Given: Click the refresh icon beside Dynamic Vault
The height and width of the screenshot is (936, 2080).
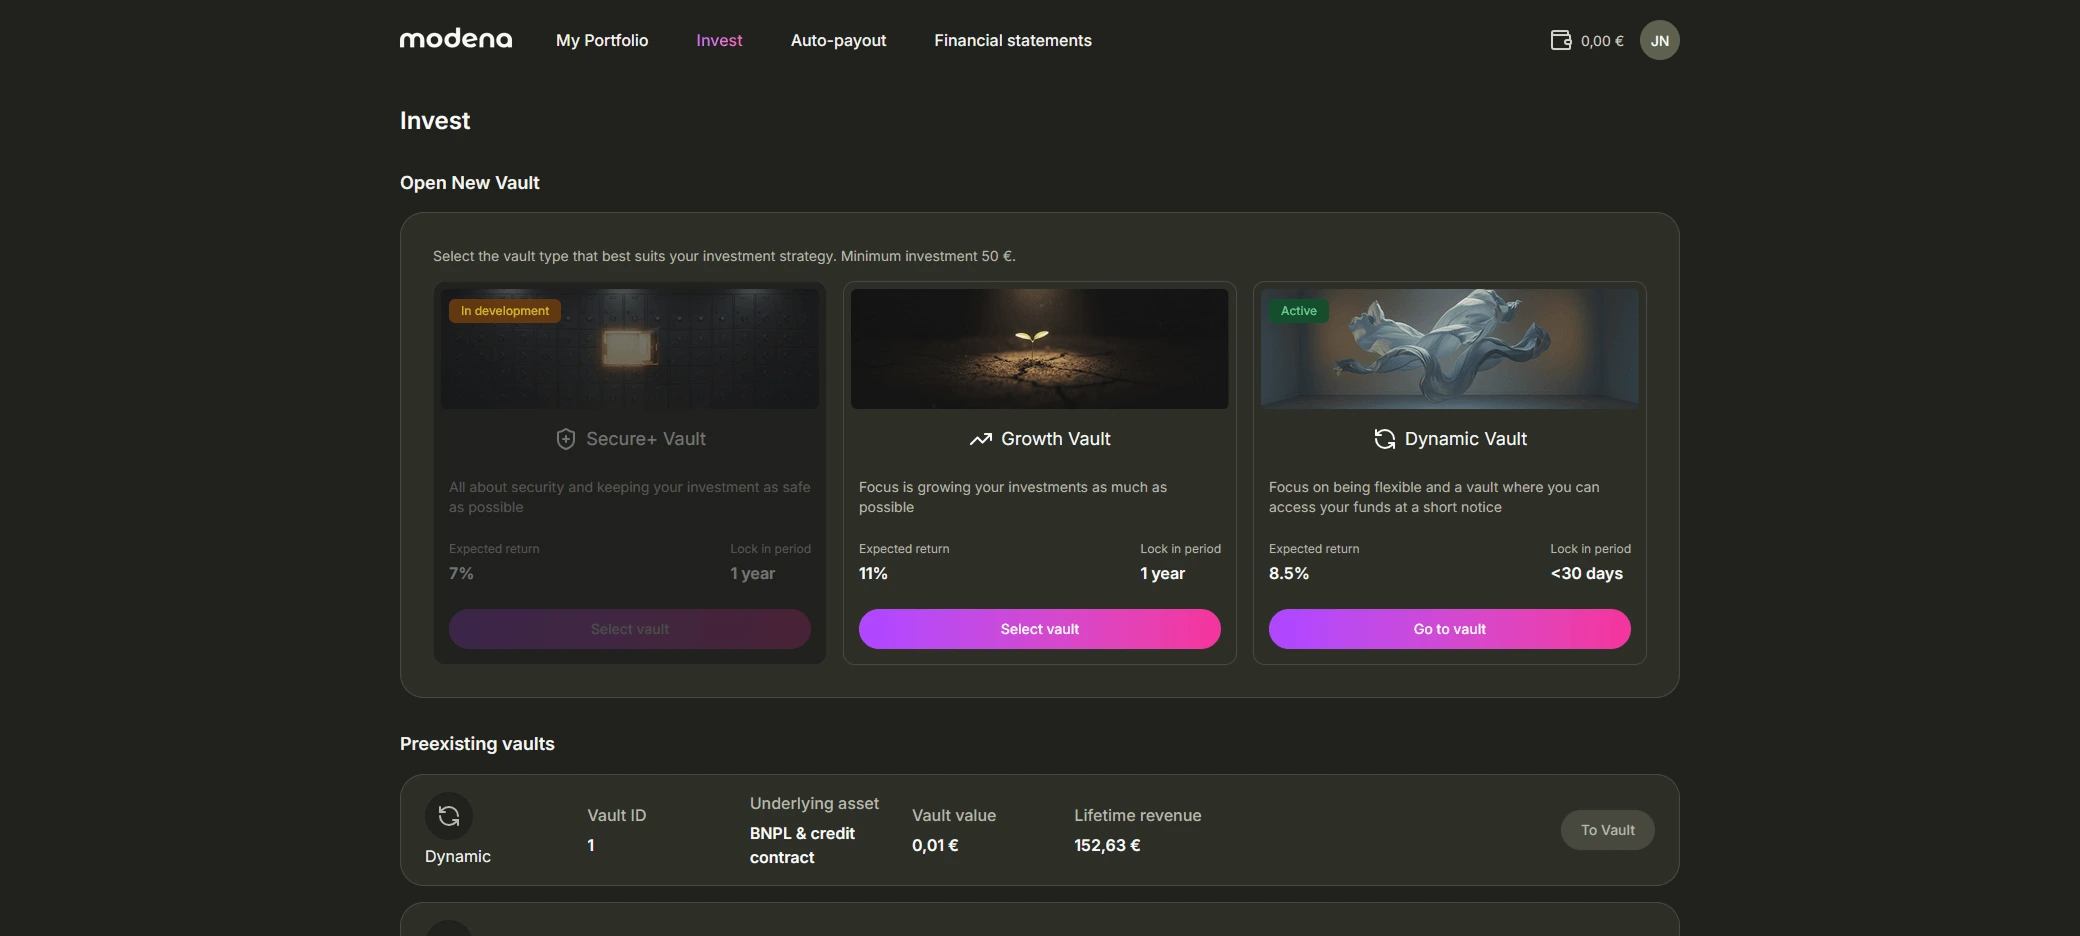Looking at the screenshot, I should [1385, 439].
